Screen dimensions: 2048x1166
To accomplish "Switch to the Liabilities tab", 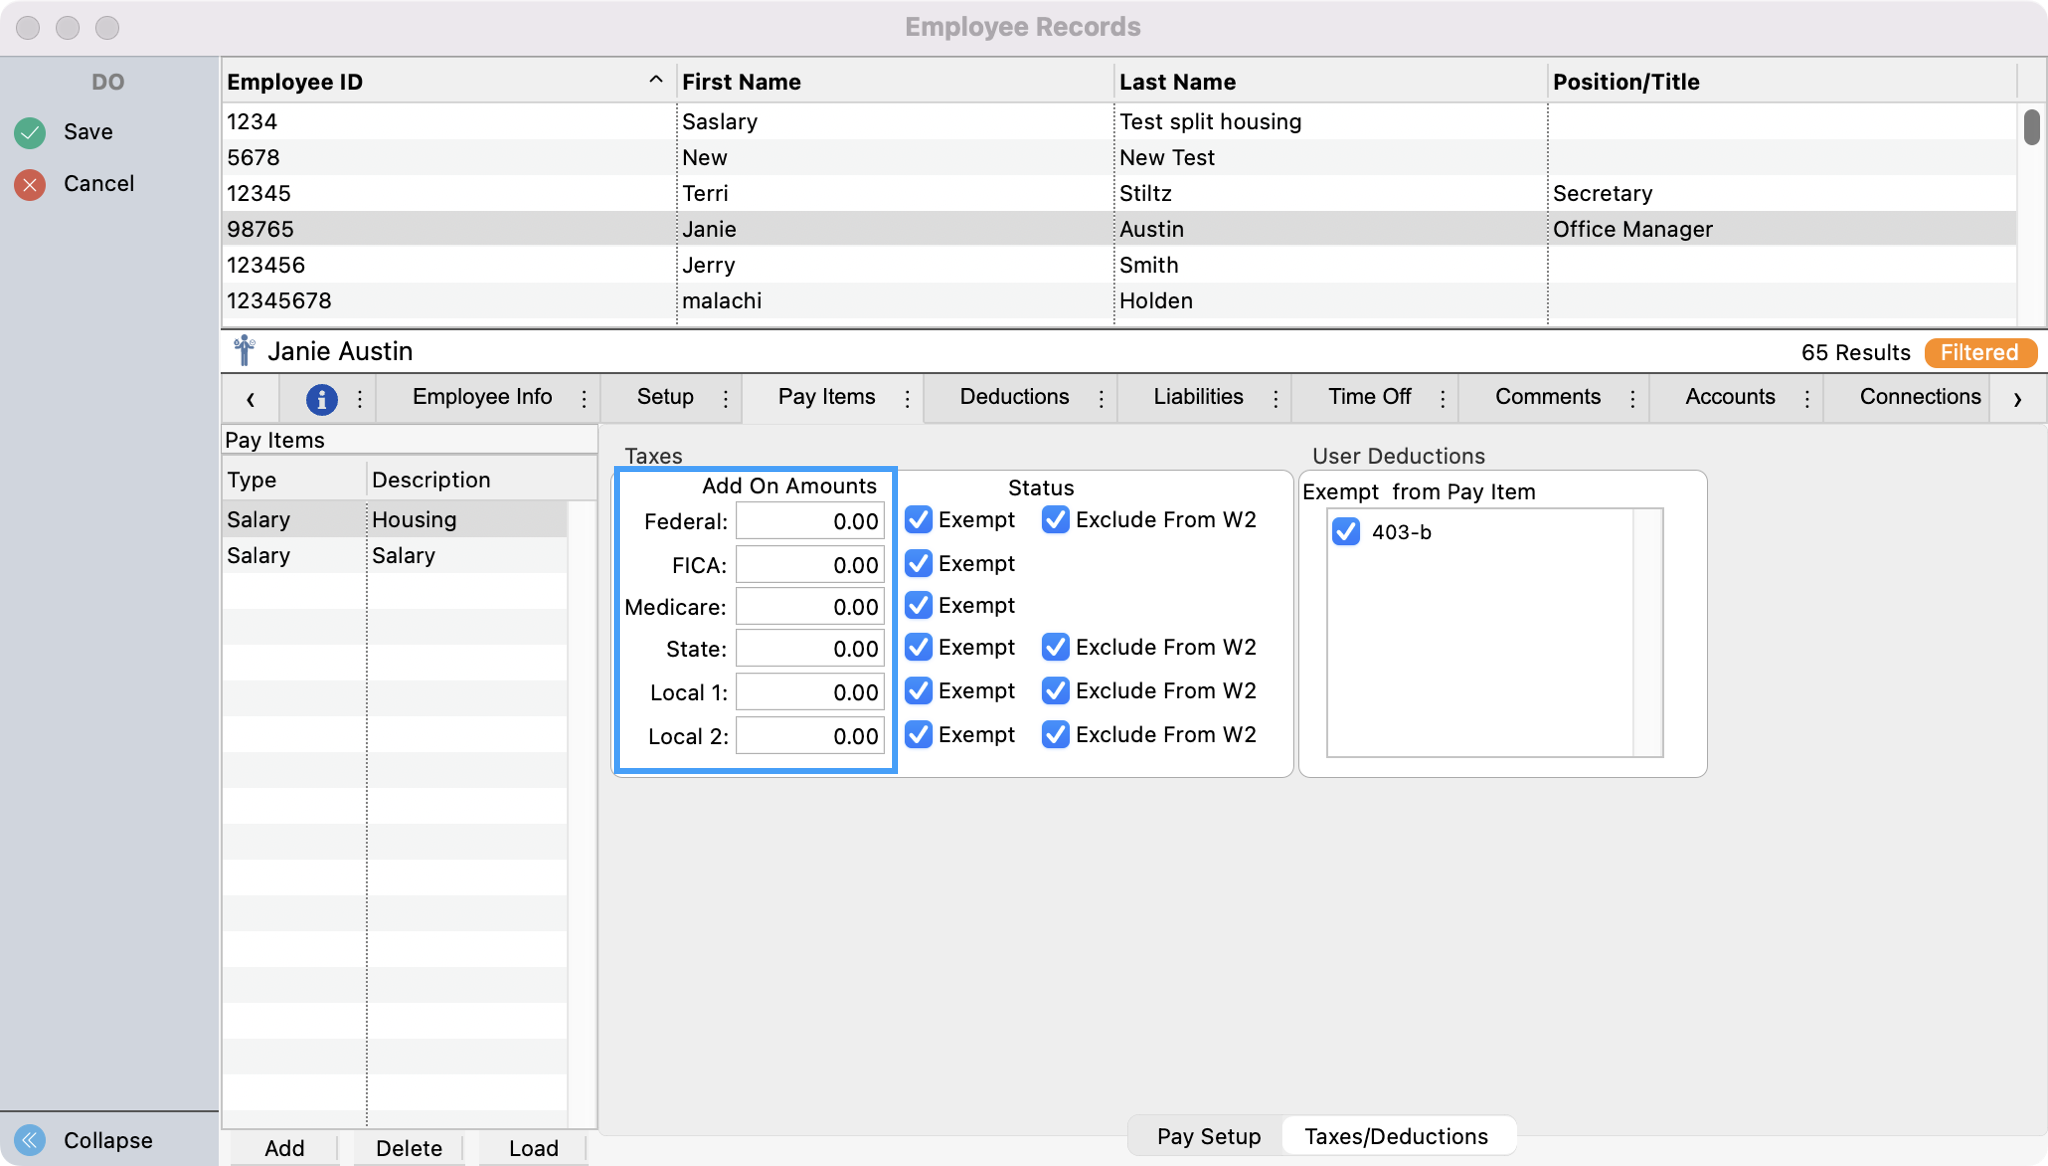I will pyautogui.click(x=1198, y=397).
